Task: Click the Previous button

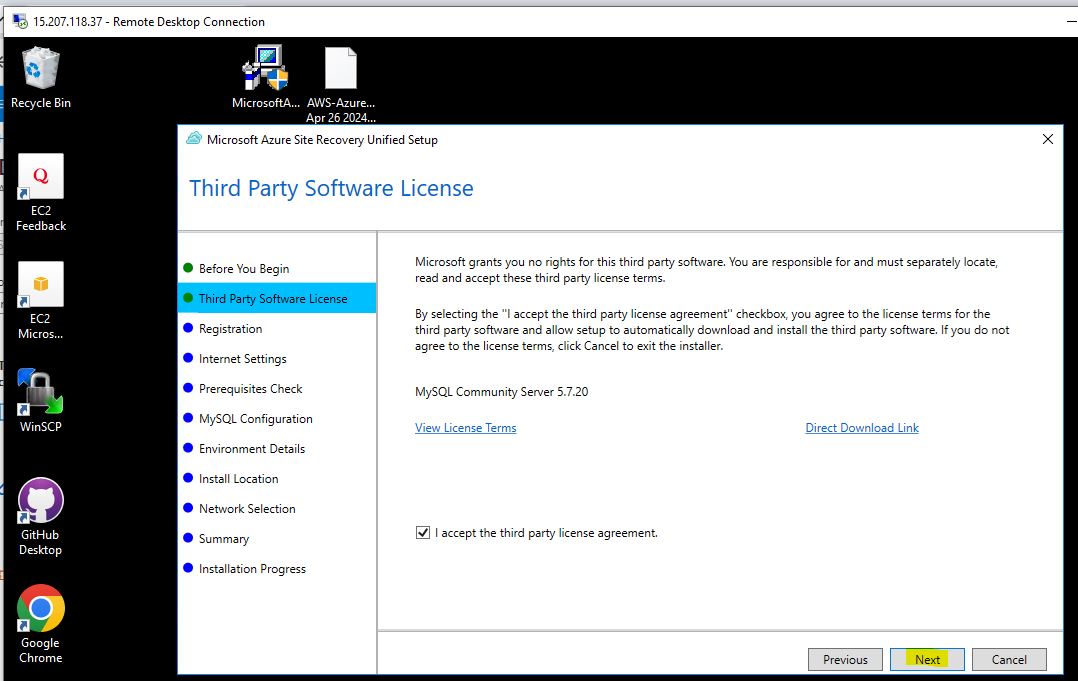Action: pyautogui.click(x=845, y=659)
